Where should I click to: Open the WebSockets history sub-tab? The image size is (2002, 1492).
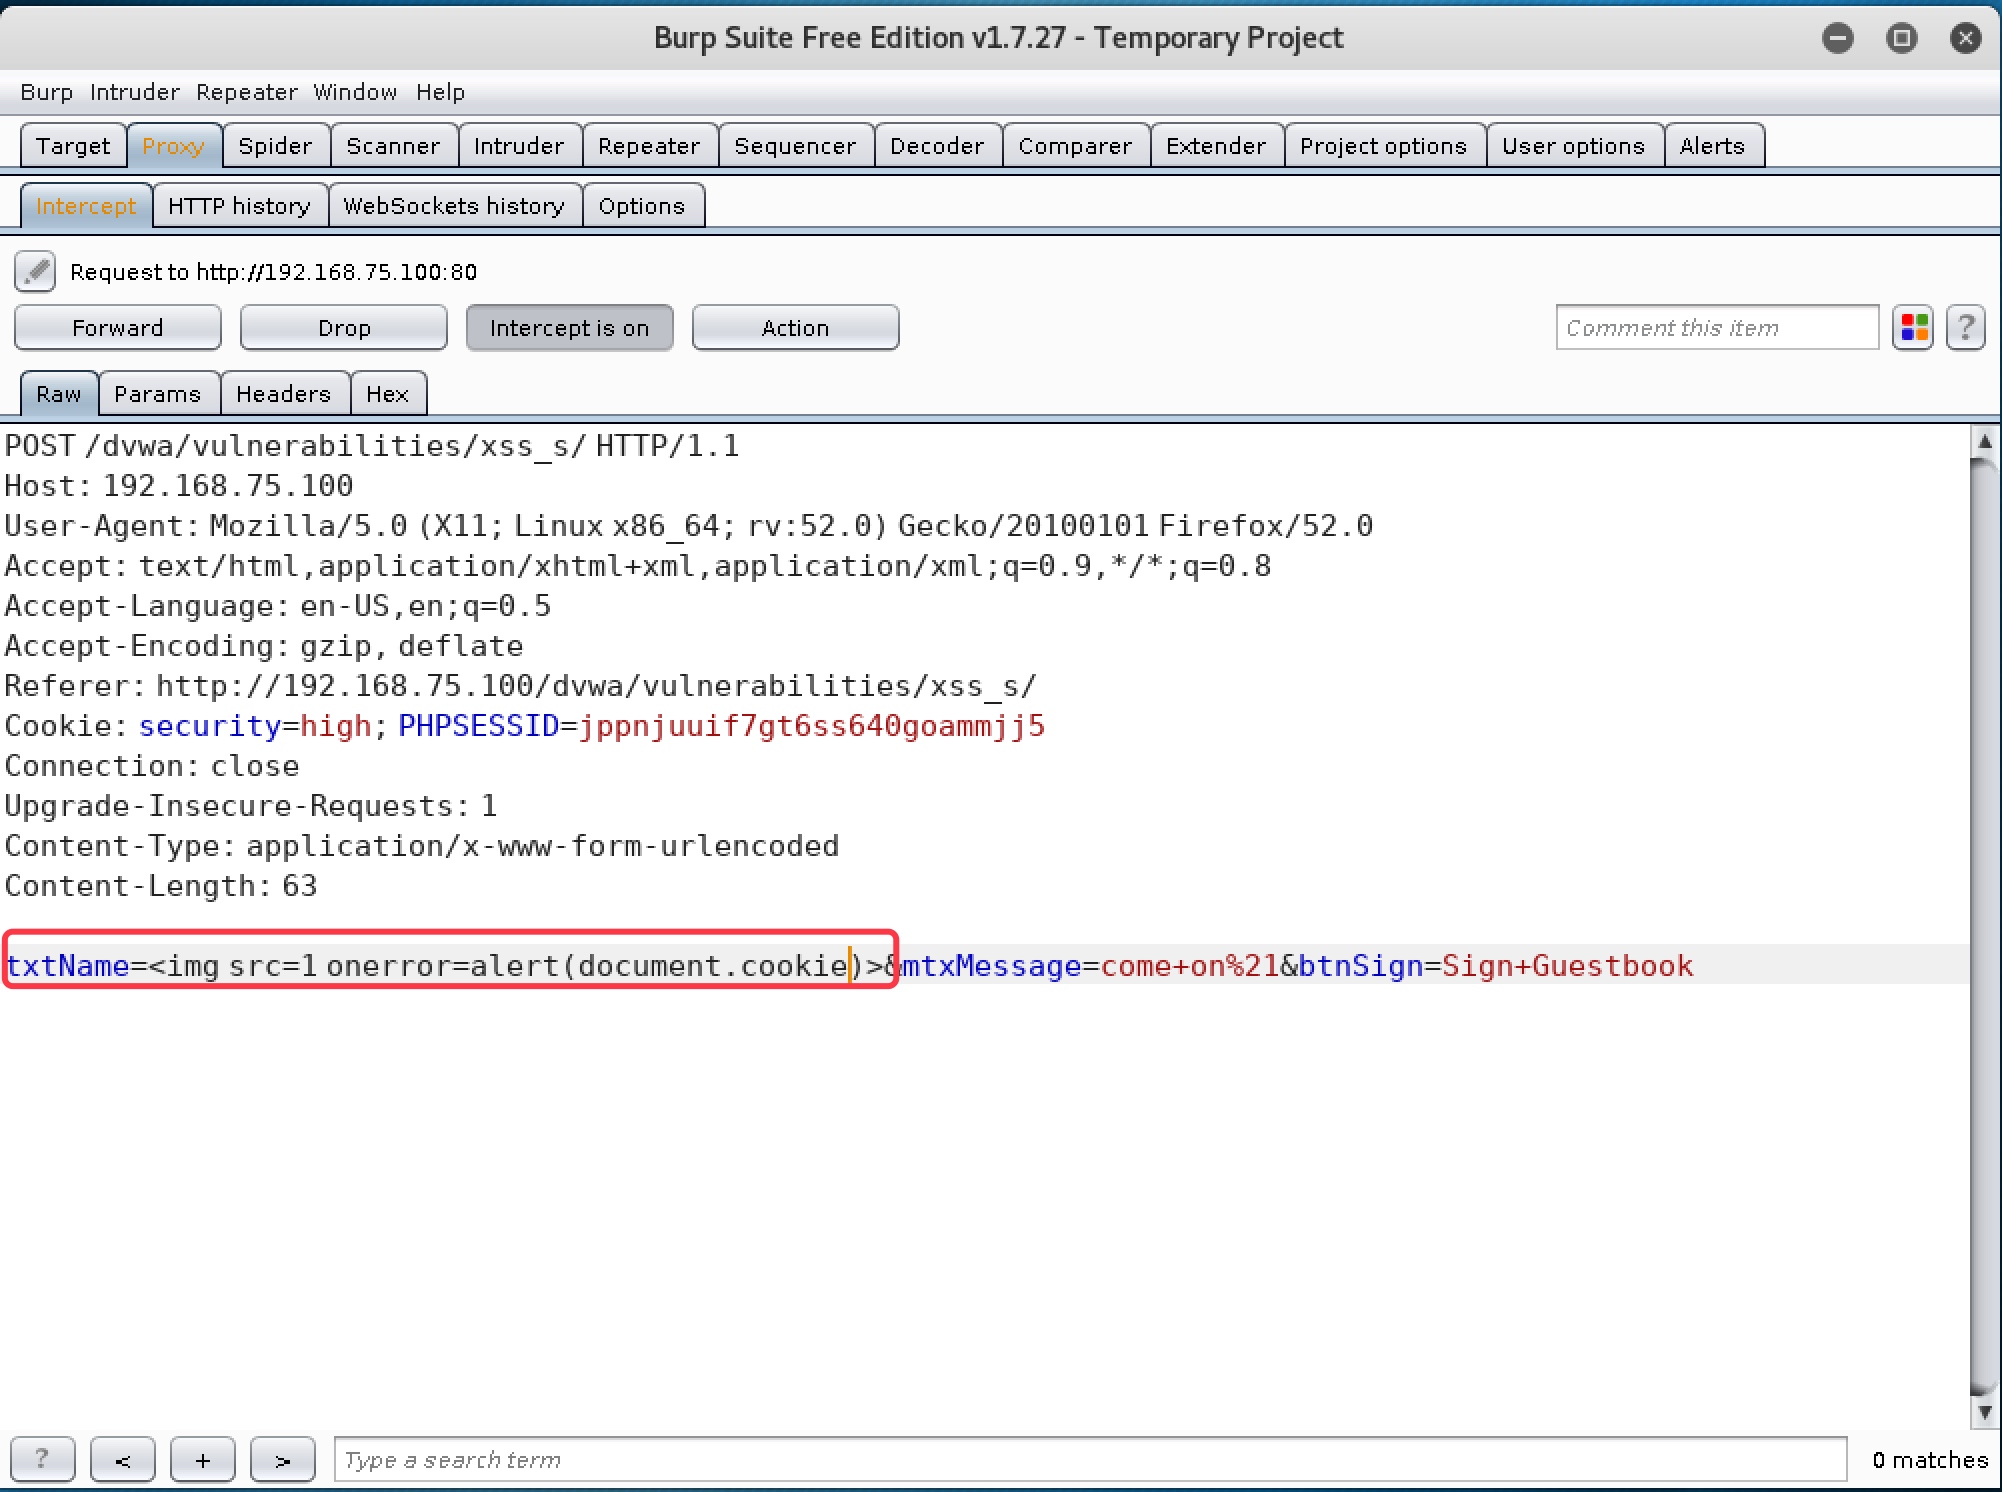pos(454,206)
